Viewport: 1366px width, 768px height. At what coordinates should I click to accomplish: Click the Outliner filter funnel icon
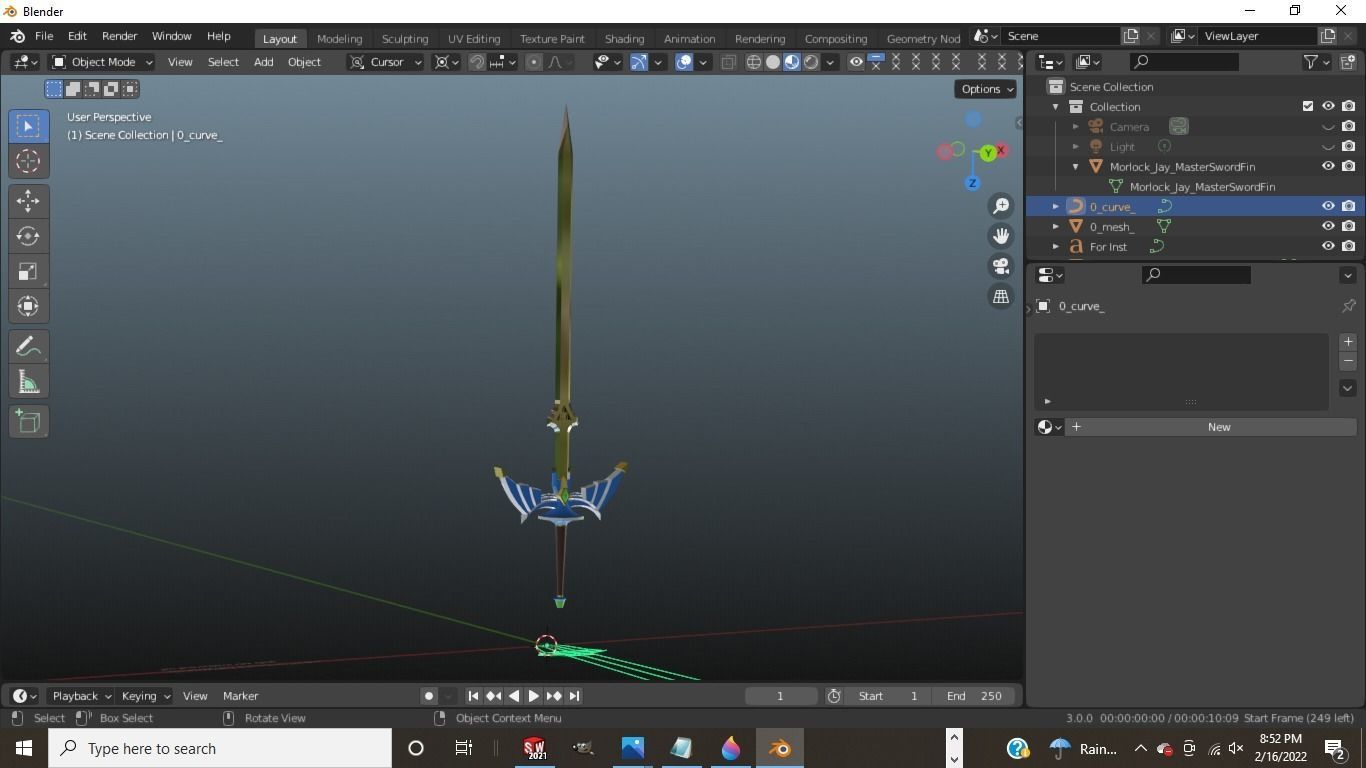click(1310, 62)
